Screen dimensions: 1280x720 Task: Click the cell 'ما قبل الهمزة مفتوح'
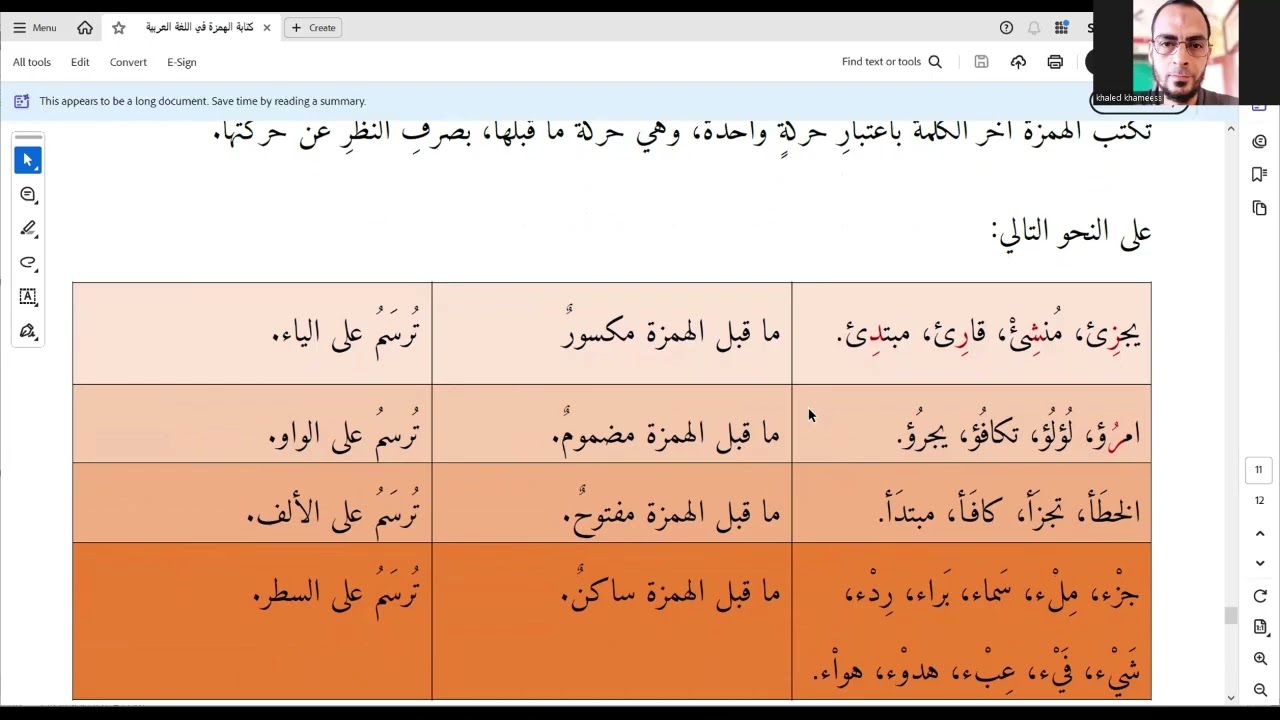[x=612, y=503]
